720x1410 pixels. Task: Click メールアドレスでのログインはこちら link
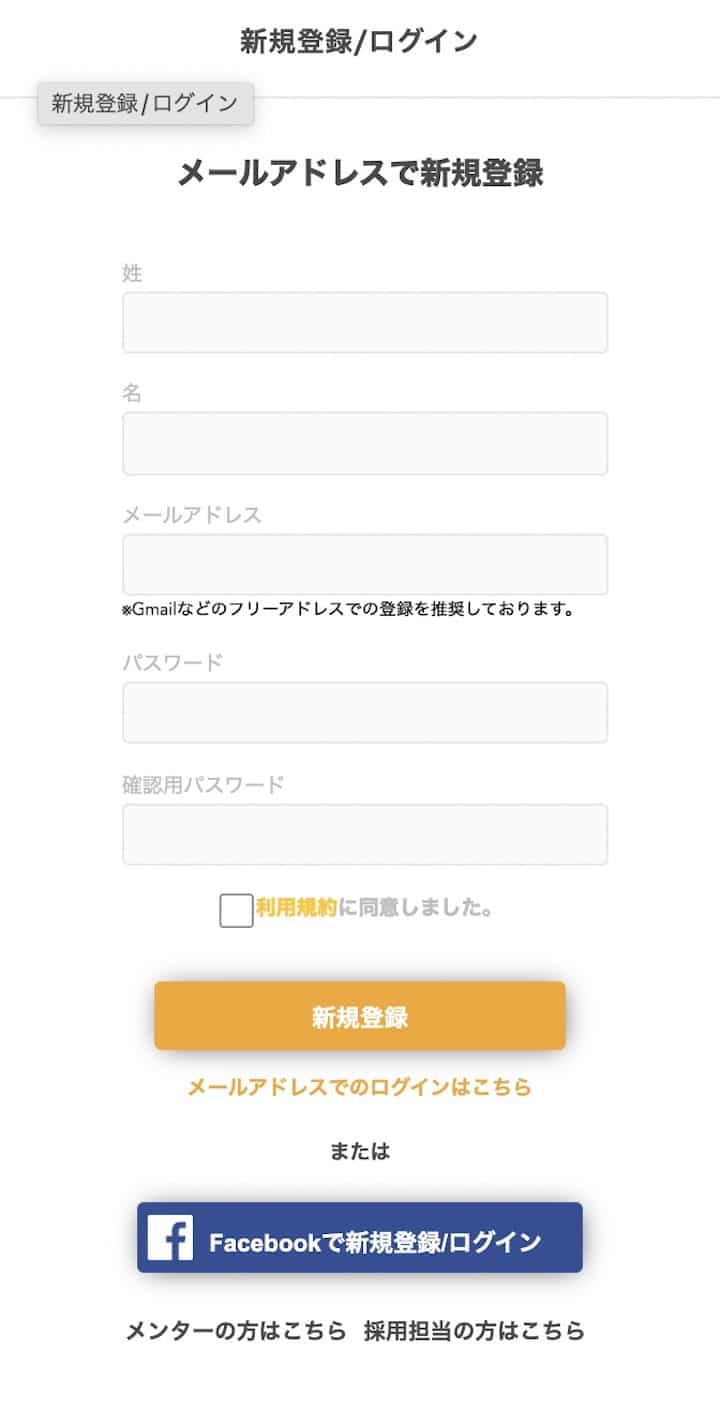click(x=360, y=1087)
